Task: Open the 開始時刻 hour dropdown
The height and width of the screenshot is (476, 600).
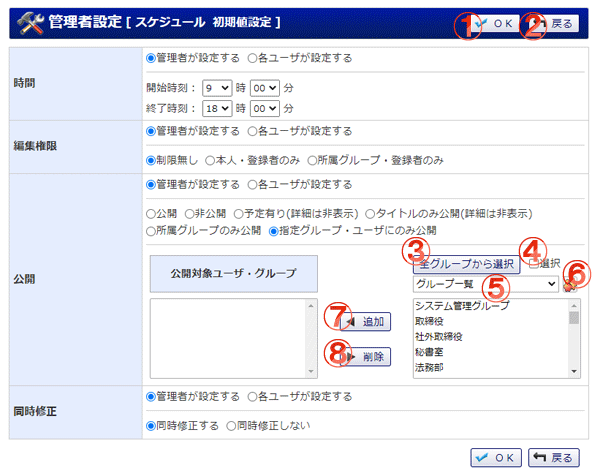Action: click(x=217, y=88)
